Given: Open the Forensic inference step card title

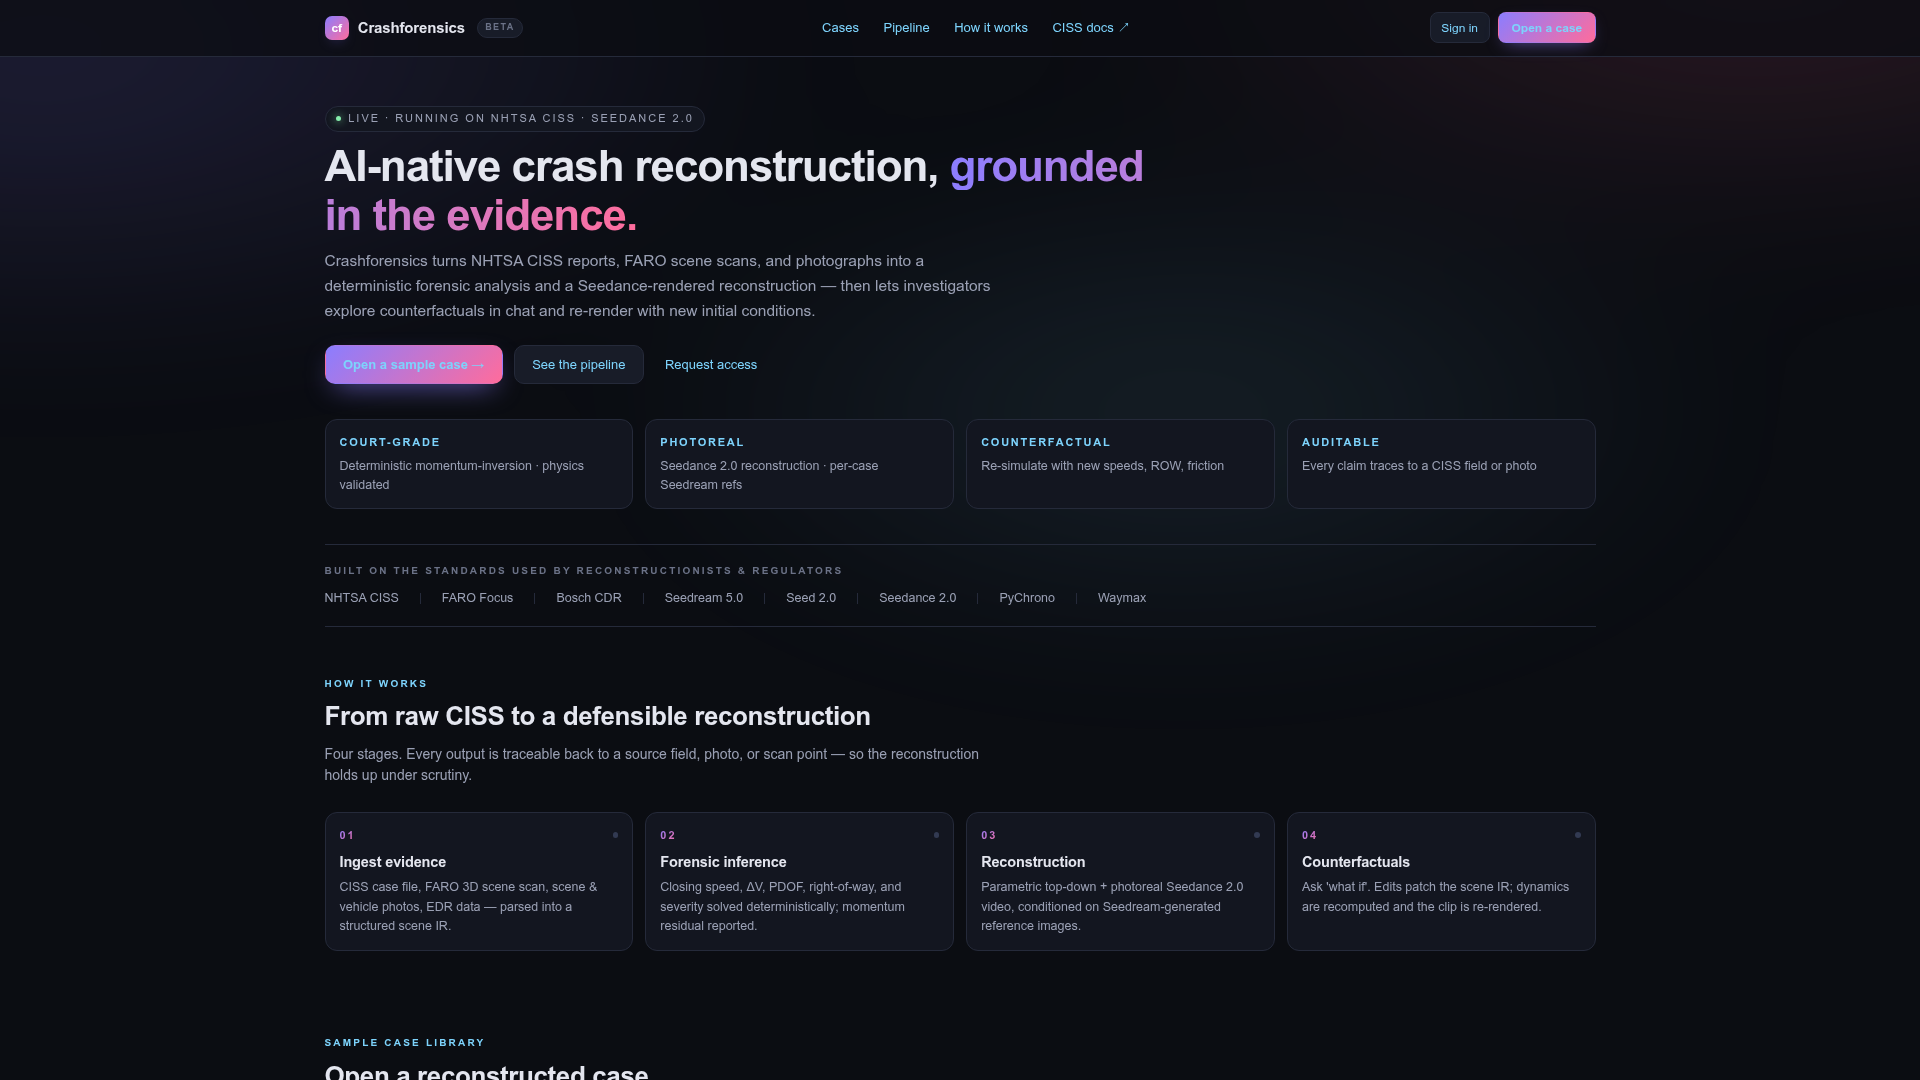Looking at the screenshot, I should pos(723,862).
